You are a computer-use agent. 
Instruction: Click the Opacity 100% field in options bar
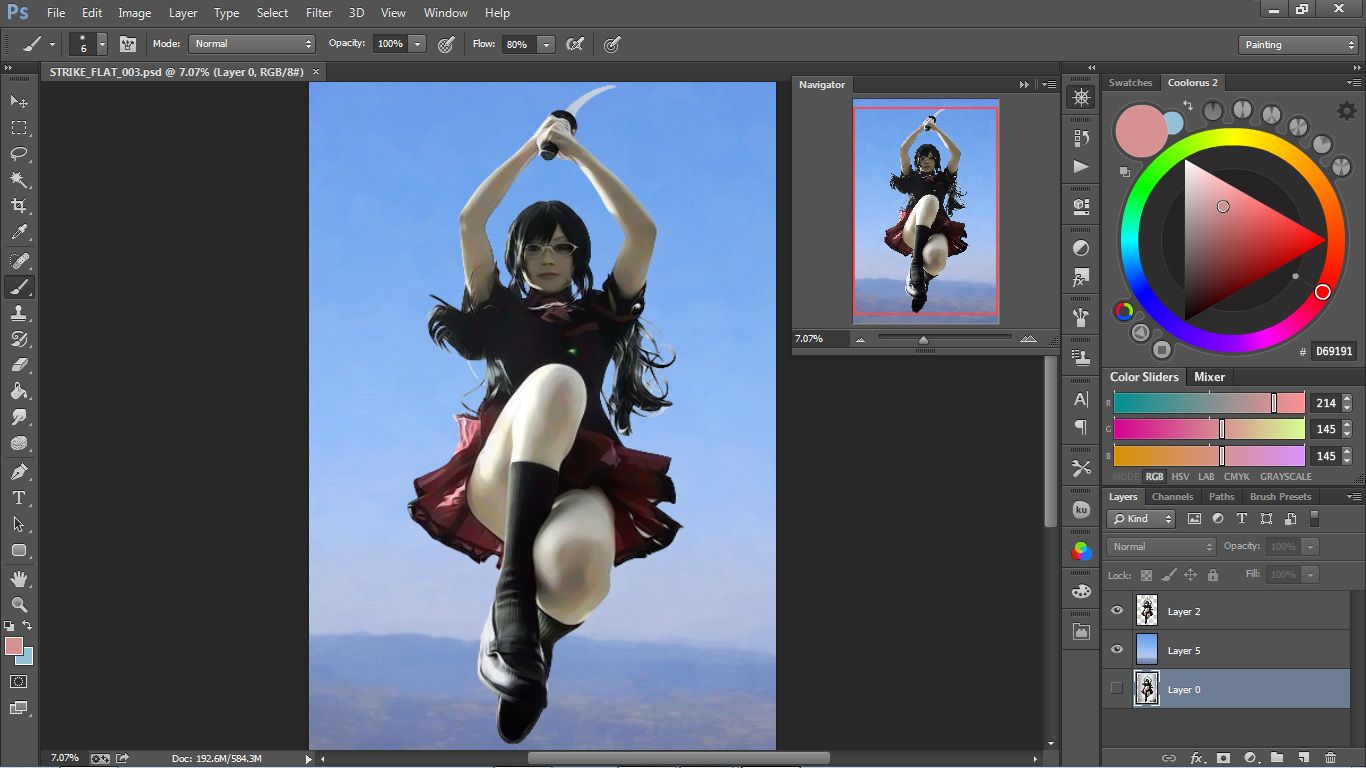point(390,44)
